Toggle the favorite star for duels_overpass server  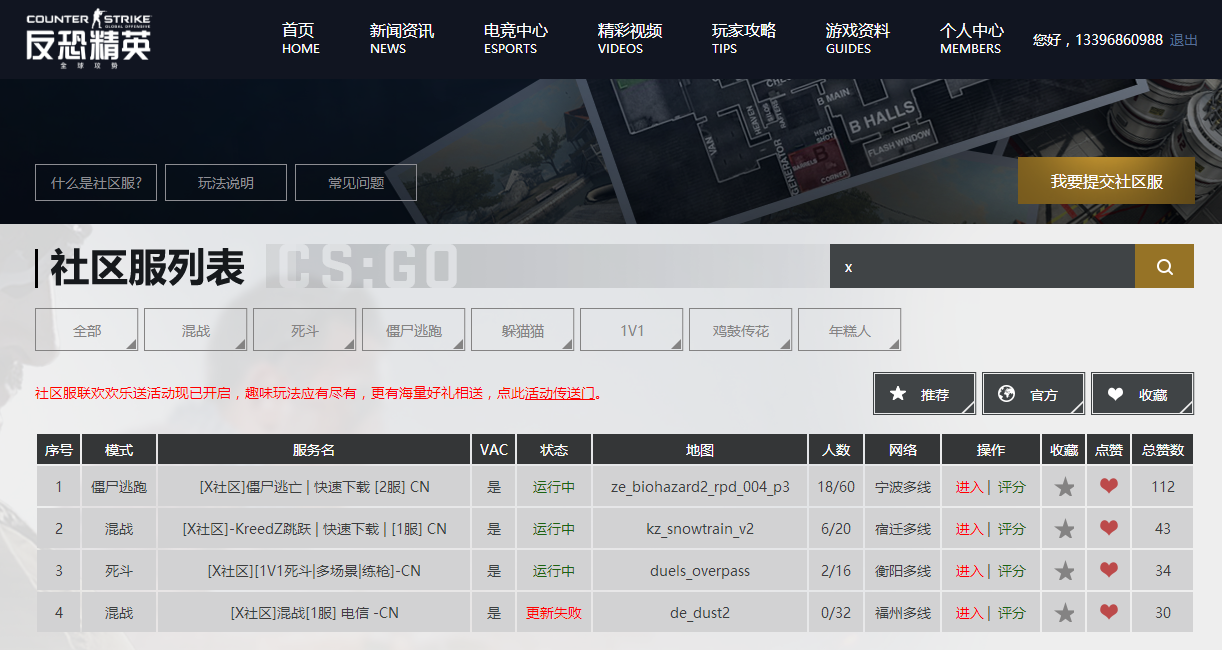pyautogui.click(x=1064, y=570)
